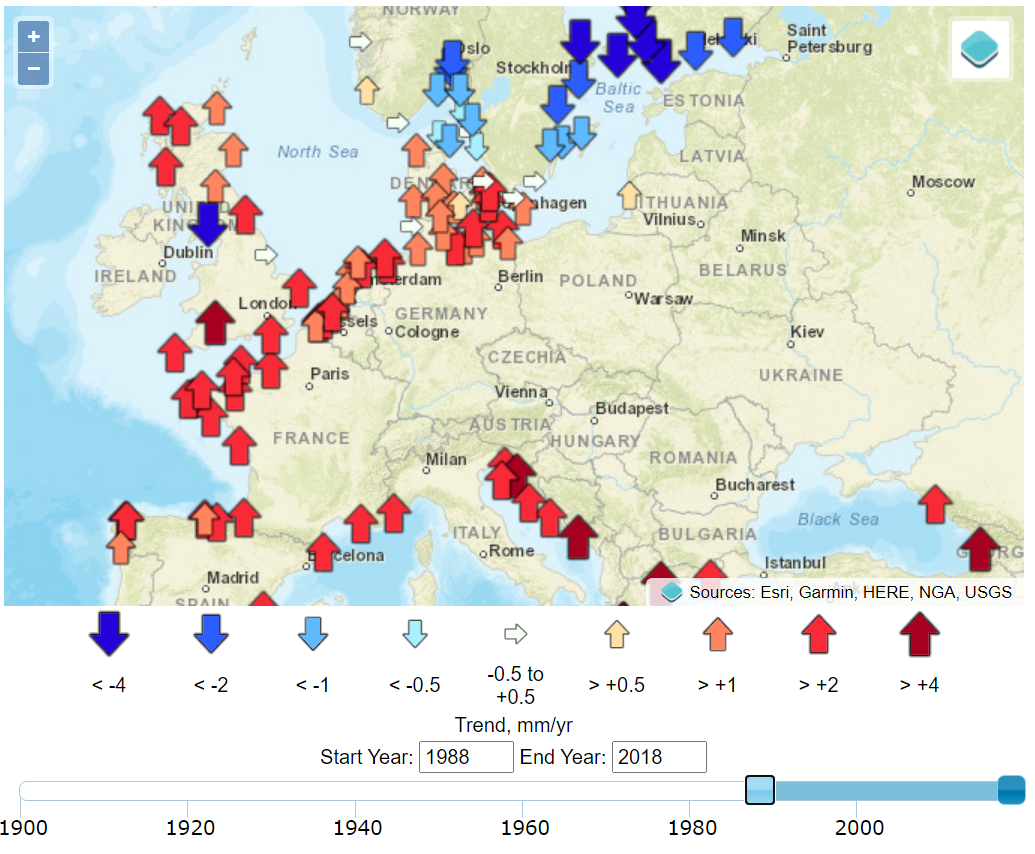Image resolution: width=1035 pixels, height=854 pixels.
Task: Click the right slider handle at 2018
Action: pos(1012,790)
